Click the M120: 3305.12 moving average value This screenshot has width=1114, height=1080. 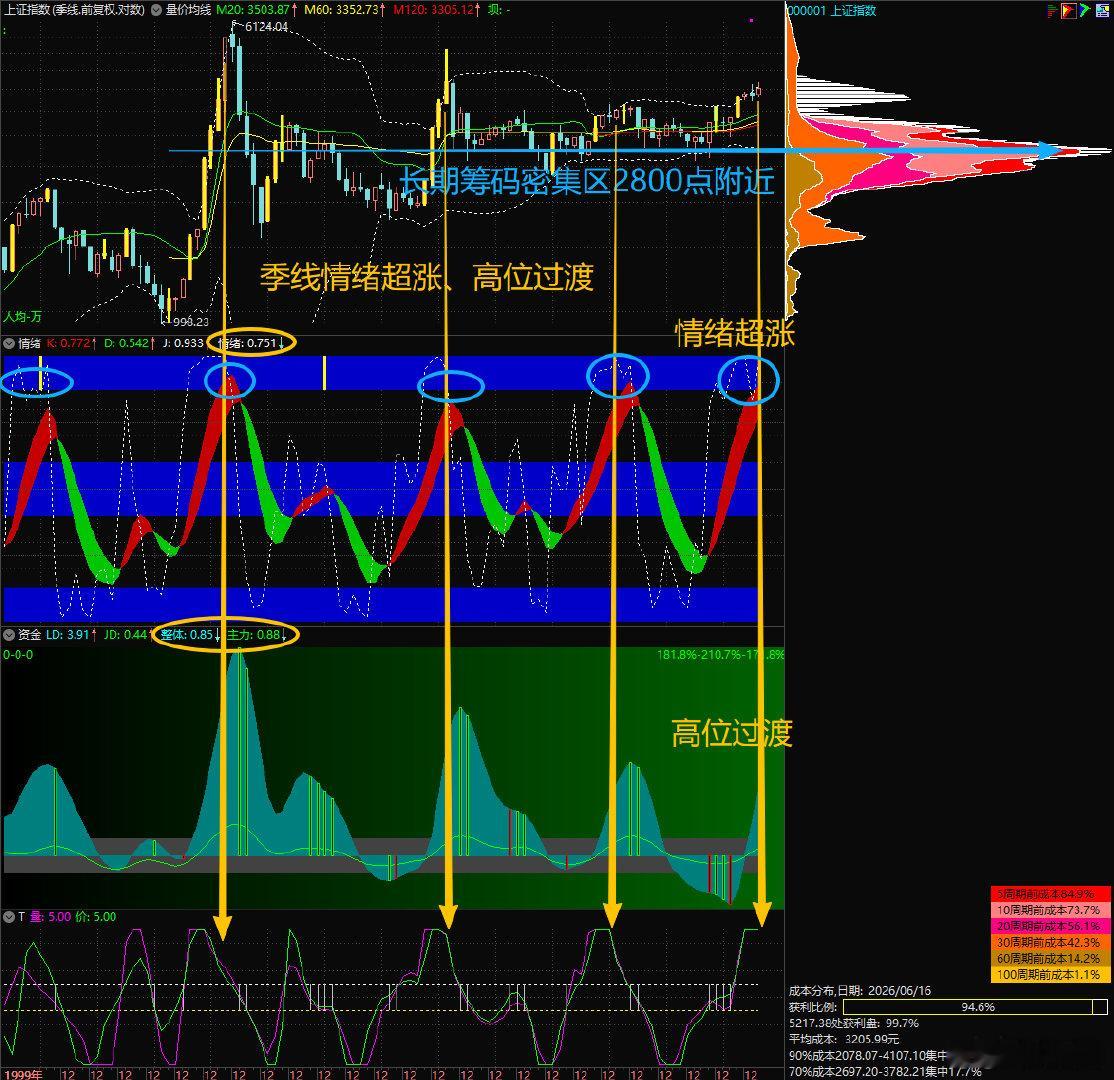[436, 10]
